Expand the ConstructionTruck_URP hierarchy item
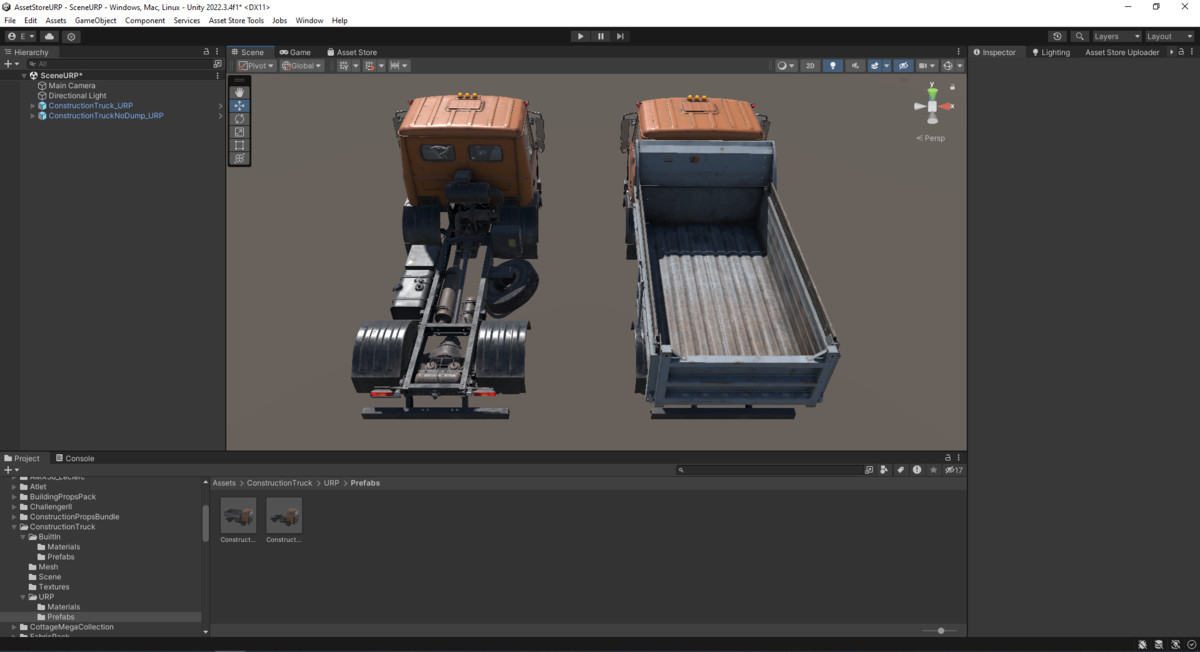This screenshot has height=652, width=1200. [33, 105]
